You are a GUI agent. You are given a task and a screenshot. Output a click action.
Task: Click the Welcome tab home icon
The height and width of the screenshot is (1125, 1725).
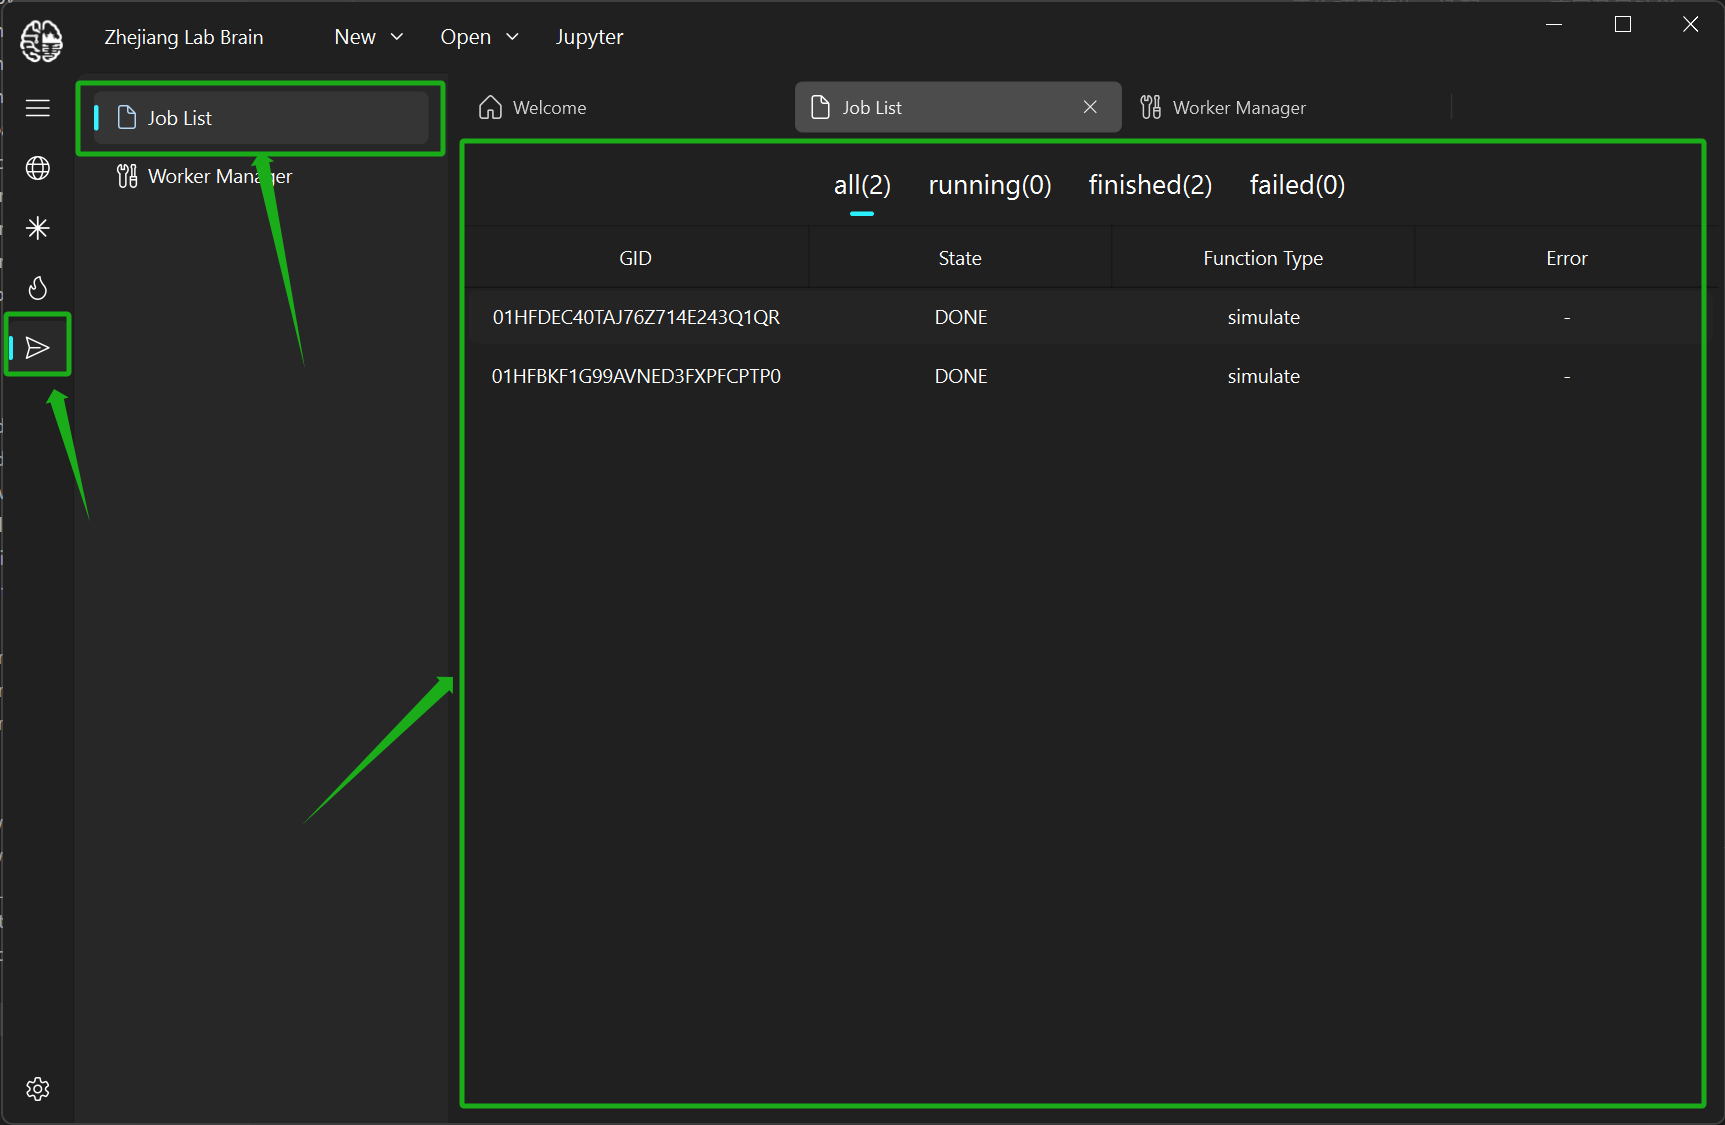point(490,107)
